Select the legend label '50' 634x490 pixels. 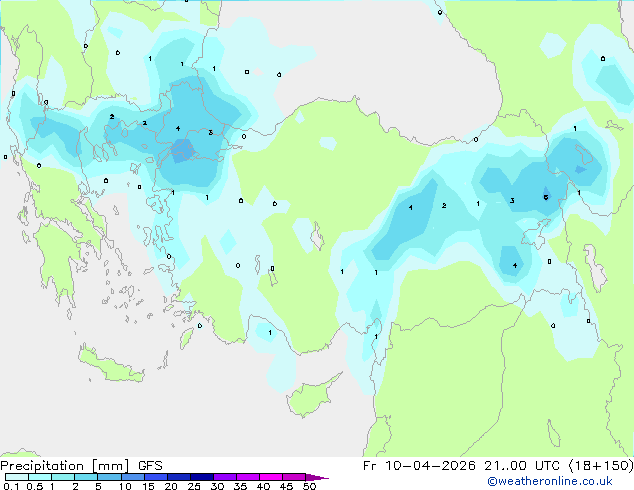(309, 486)
